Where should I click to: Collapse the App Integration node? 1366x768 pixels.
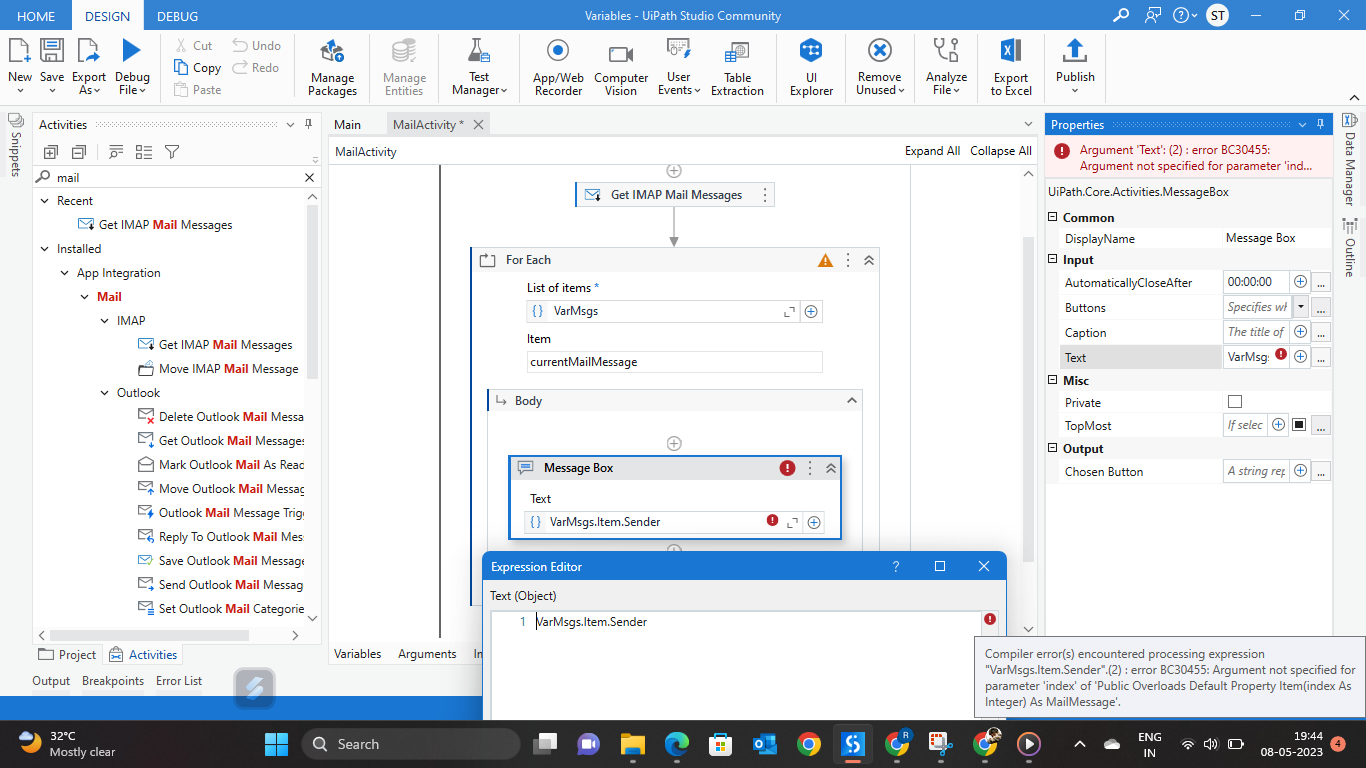(64, 273)
